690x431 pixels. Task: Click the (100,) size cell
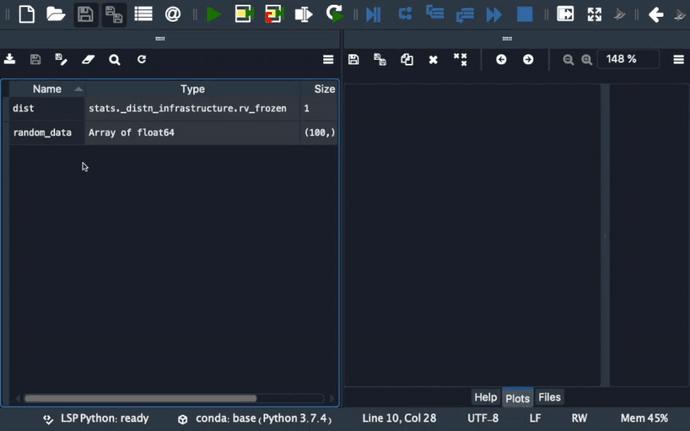(x=319, y=133)
